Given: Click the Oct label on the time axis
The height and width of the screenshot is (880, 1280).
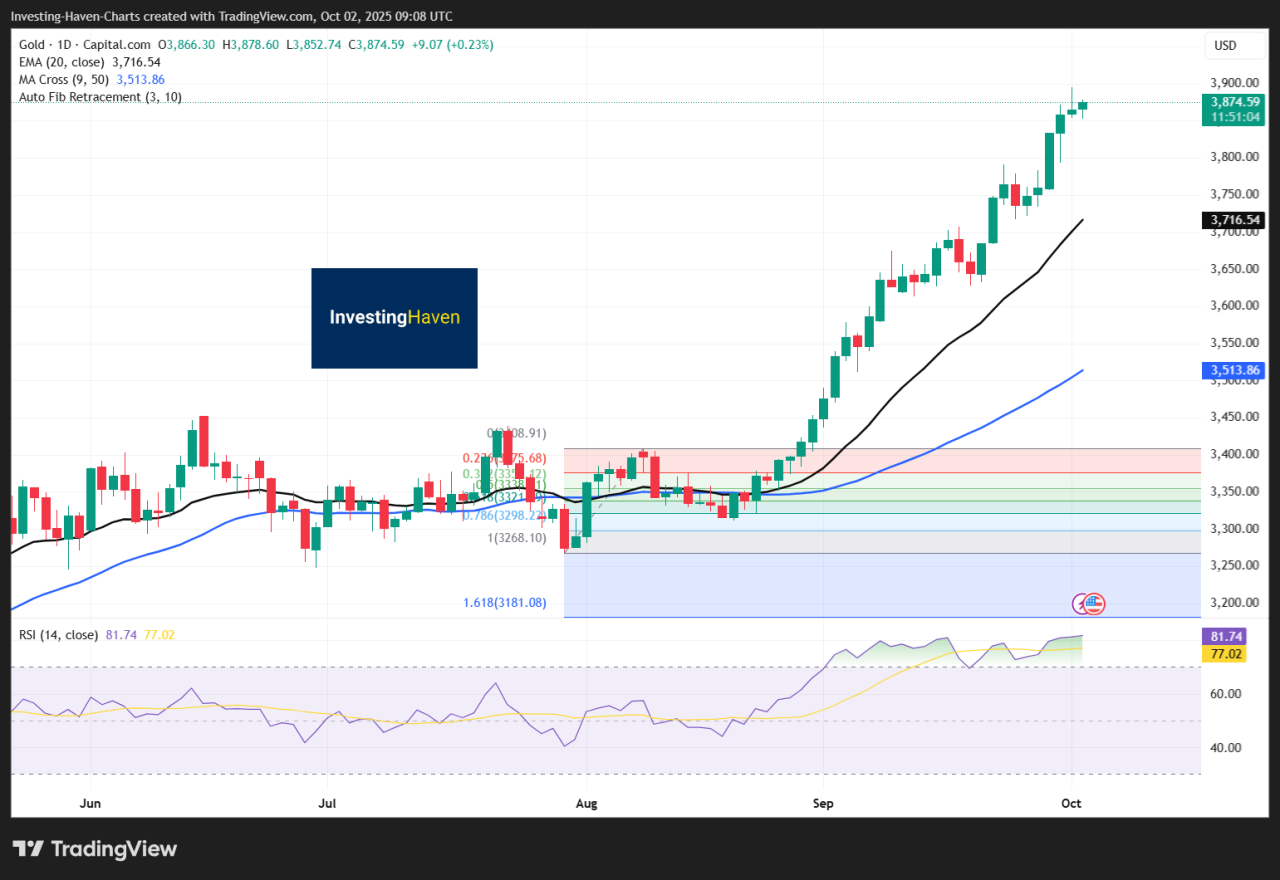Looking at the screenshot, I should [x=1071, y=803].
